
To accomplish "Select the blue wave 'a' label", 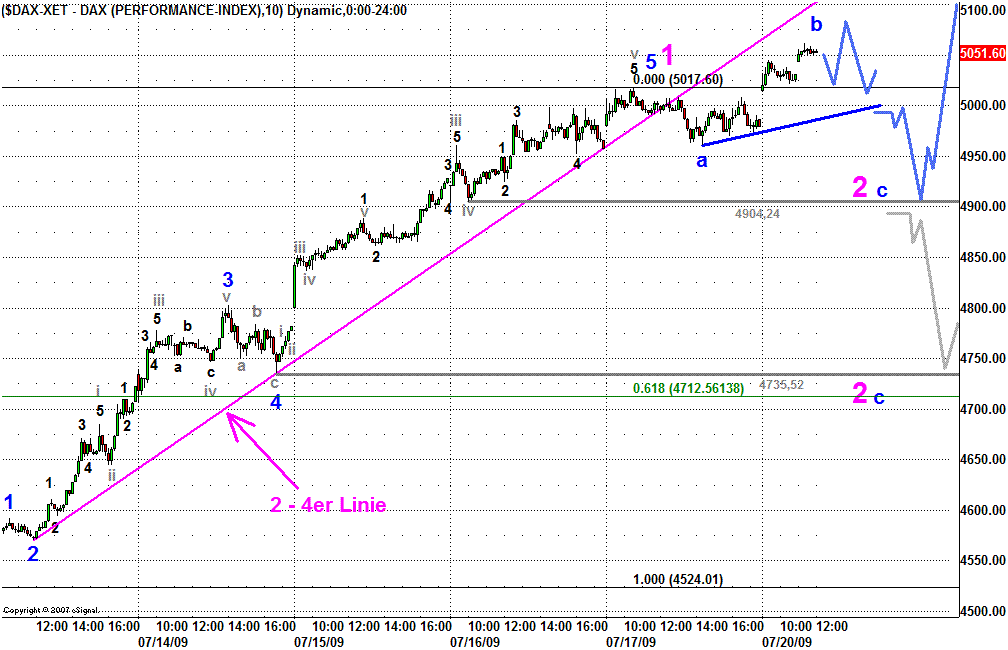I will [x=703, y=160].
